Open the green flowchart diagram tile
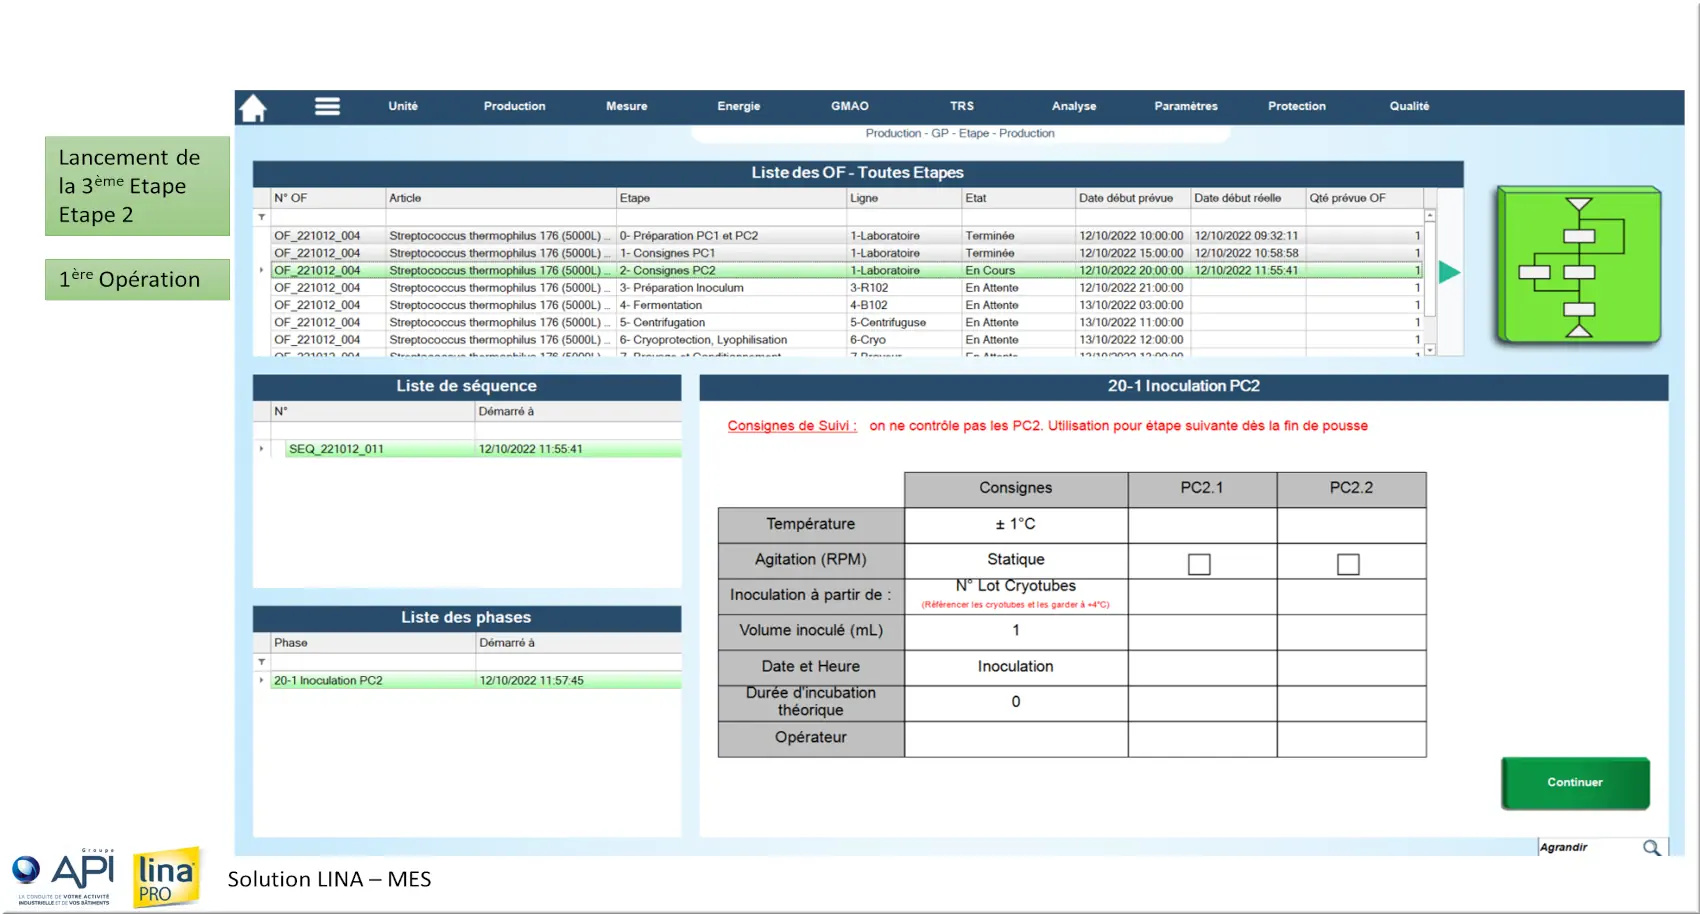The image size is (1700, 914). [x=1578, y=267]
